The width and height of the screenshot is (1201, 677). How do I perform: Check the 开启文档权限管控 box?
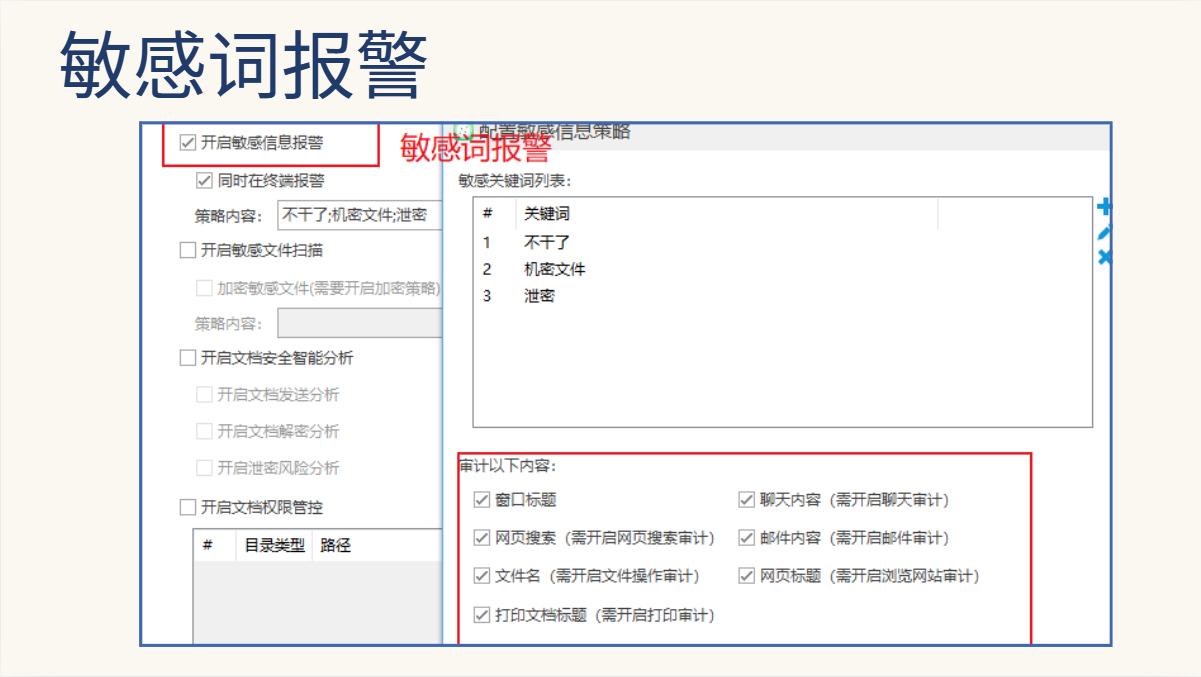tap(187, 507)
